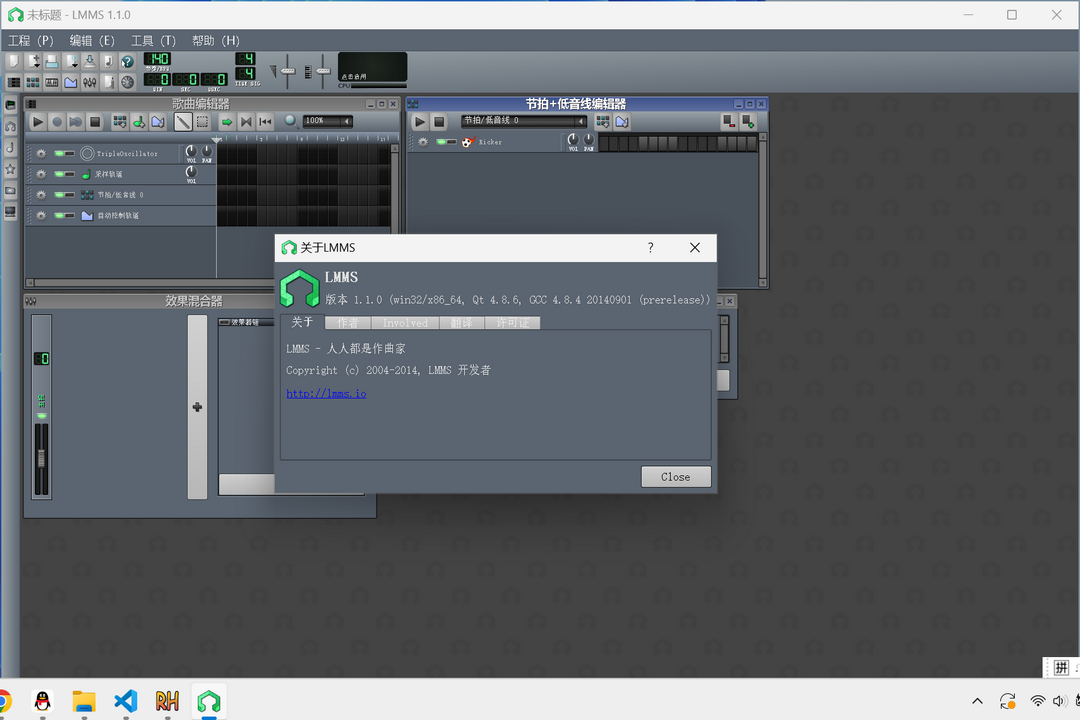Image resolution: width=1080 pixels, height=720 pixels.
Task: Open the piano roll from main toolbar
Action: pos(52,82)
